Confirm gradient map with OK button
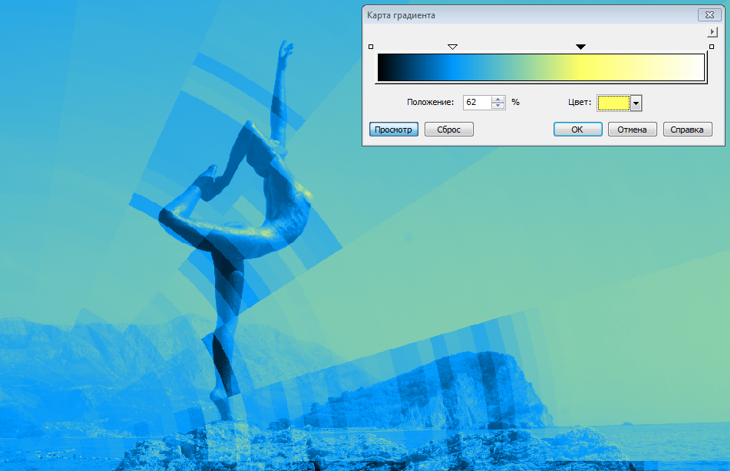 [x=578, y=129]
